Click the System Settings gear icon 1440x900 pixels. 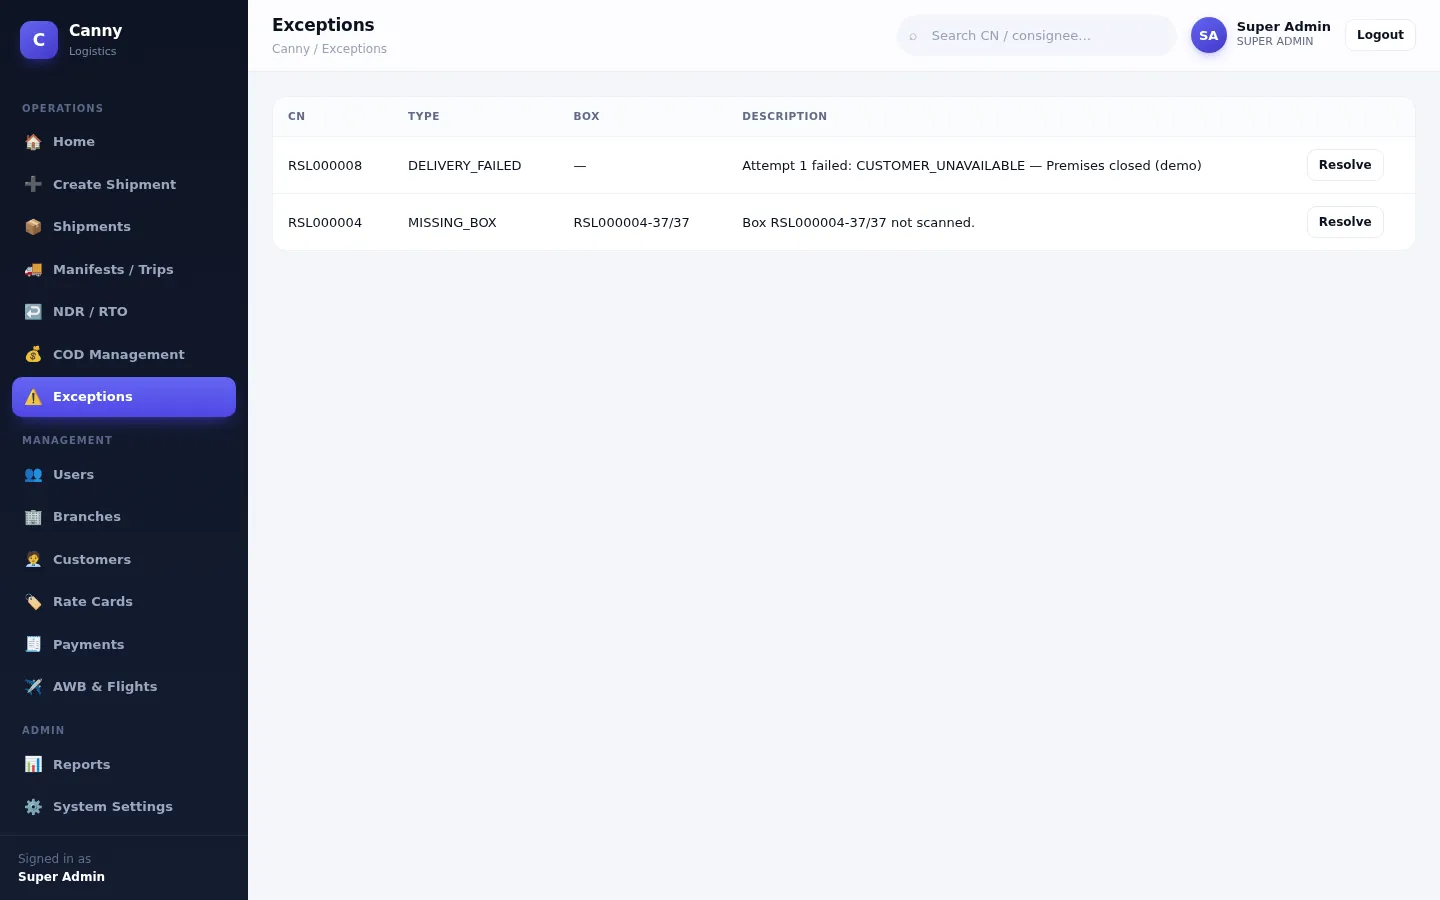(x=33, y=807)
